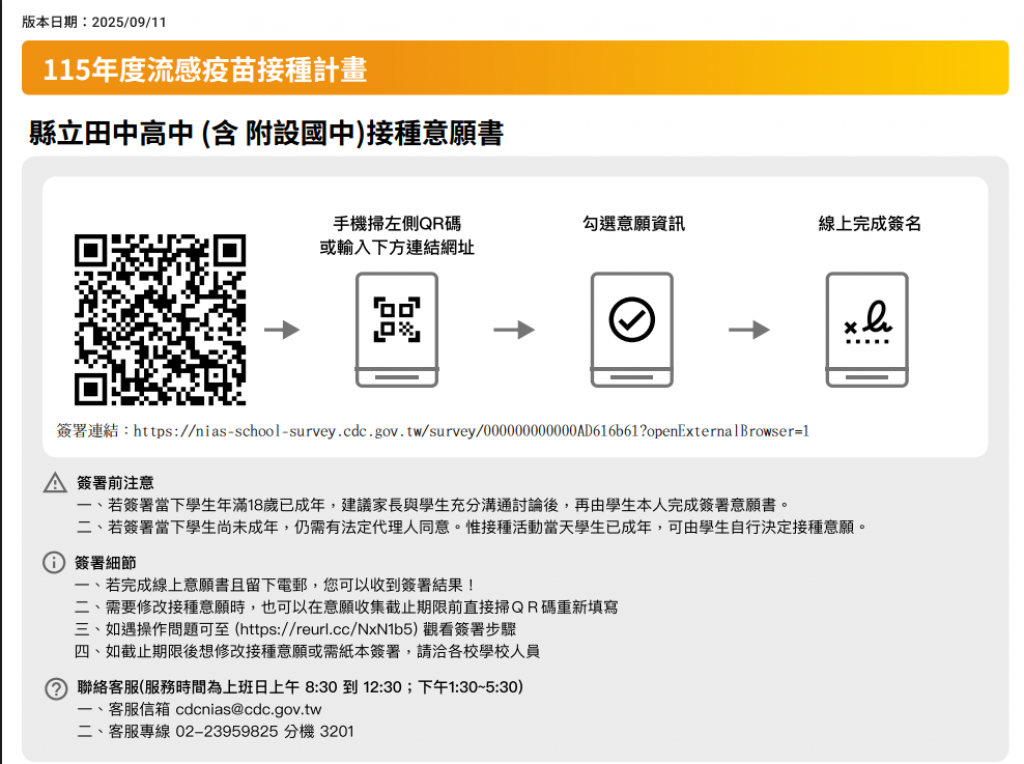Open the reurl.cc/NxN1b5 tutorial link
The width and height of the screenshot is (1024, 764).
326,629
